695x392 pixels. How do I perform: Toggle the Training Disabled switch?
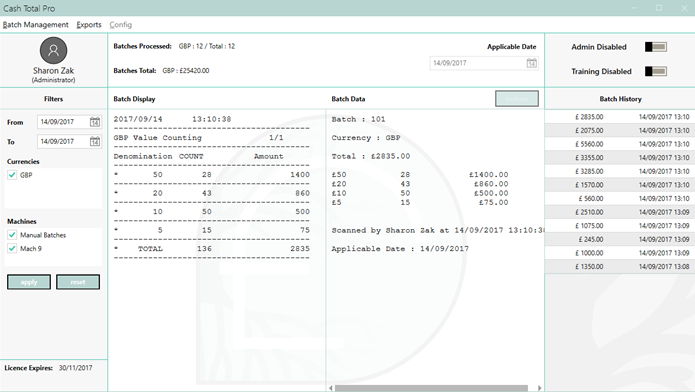tap(656, 71)
